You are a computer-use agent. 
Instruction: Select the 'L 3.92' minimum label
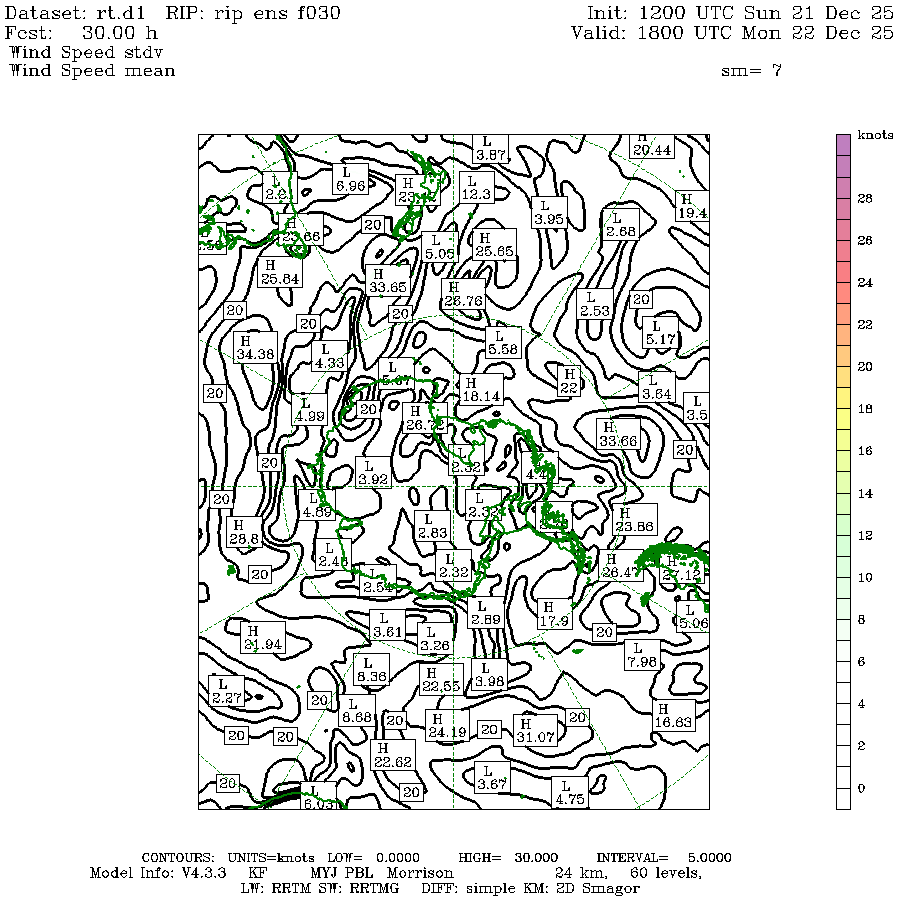coord(373,472)
